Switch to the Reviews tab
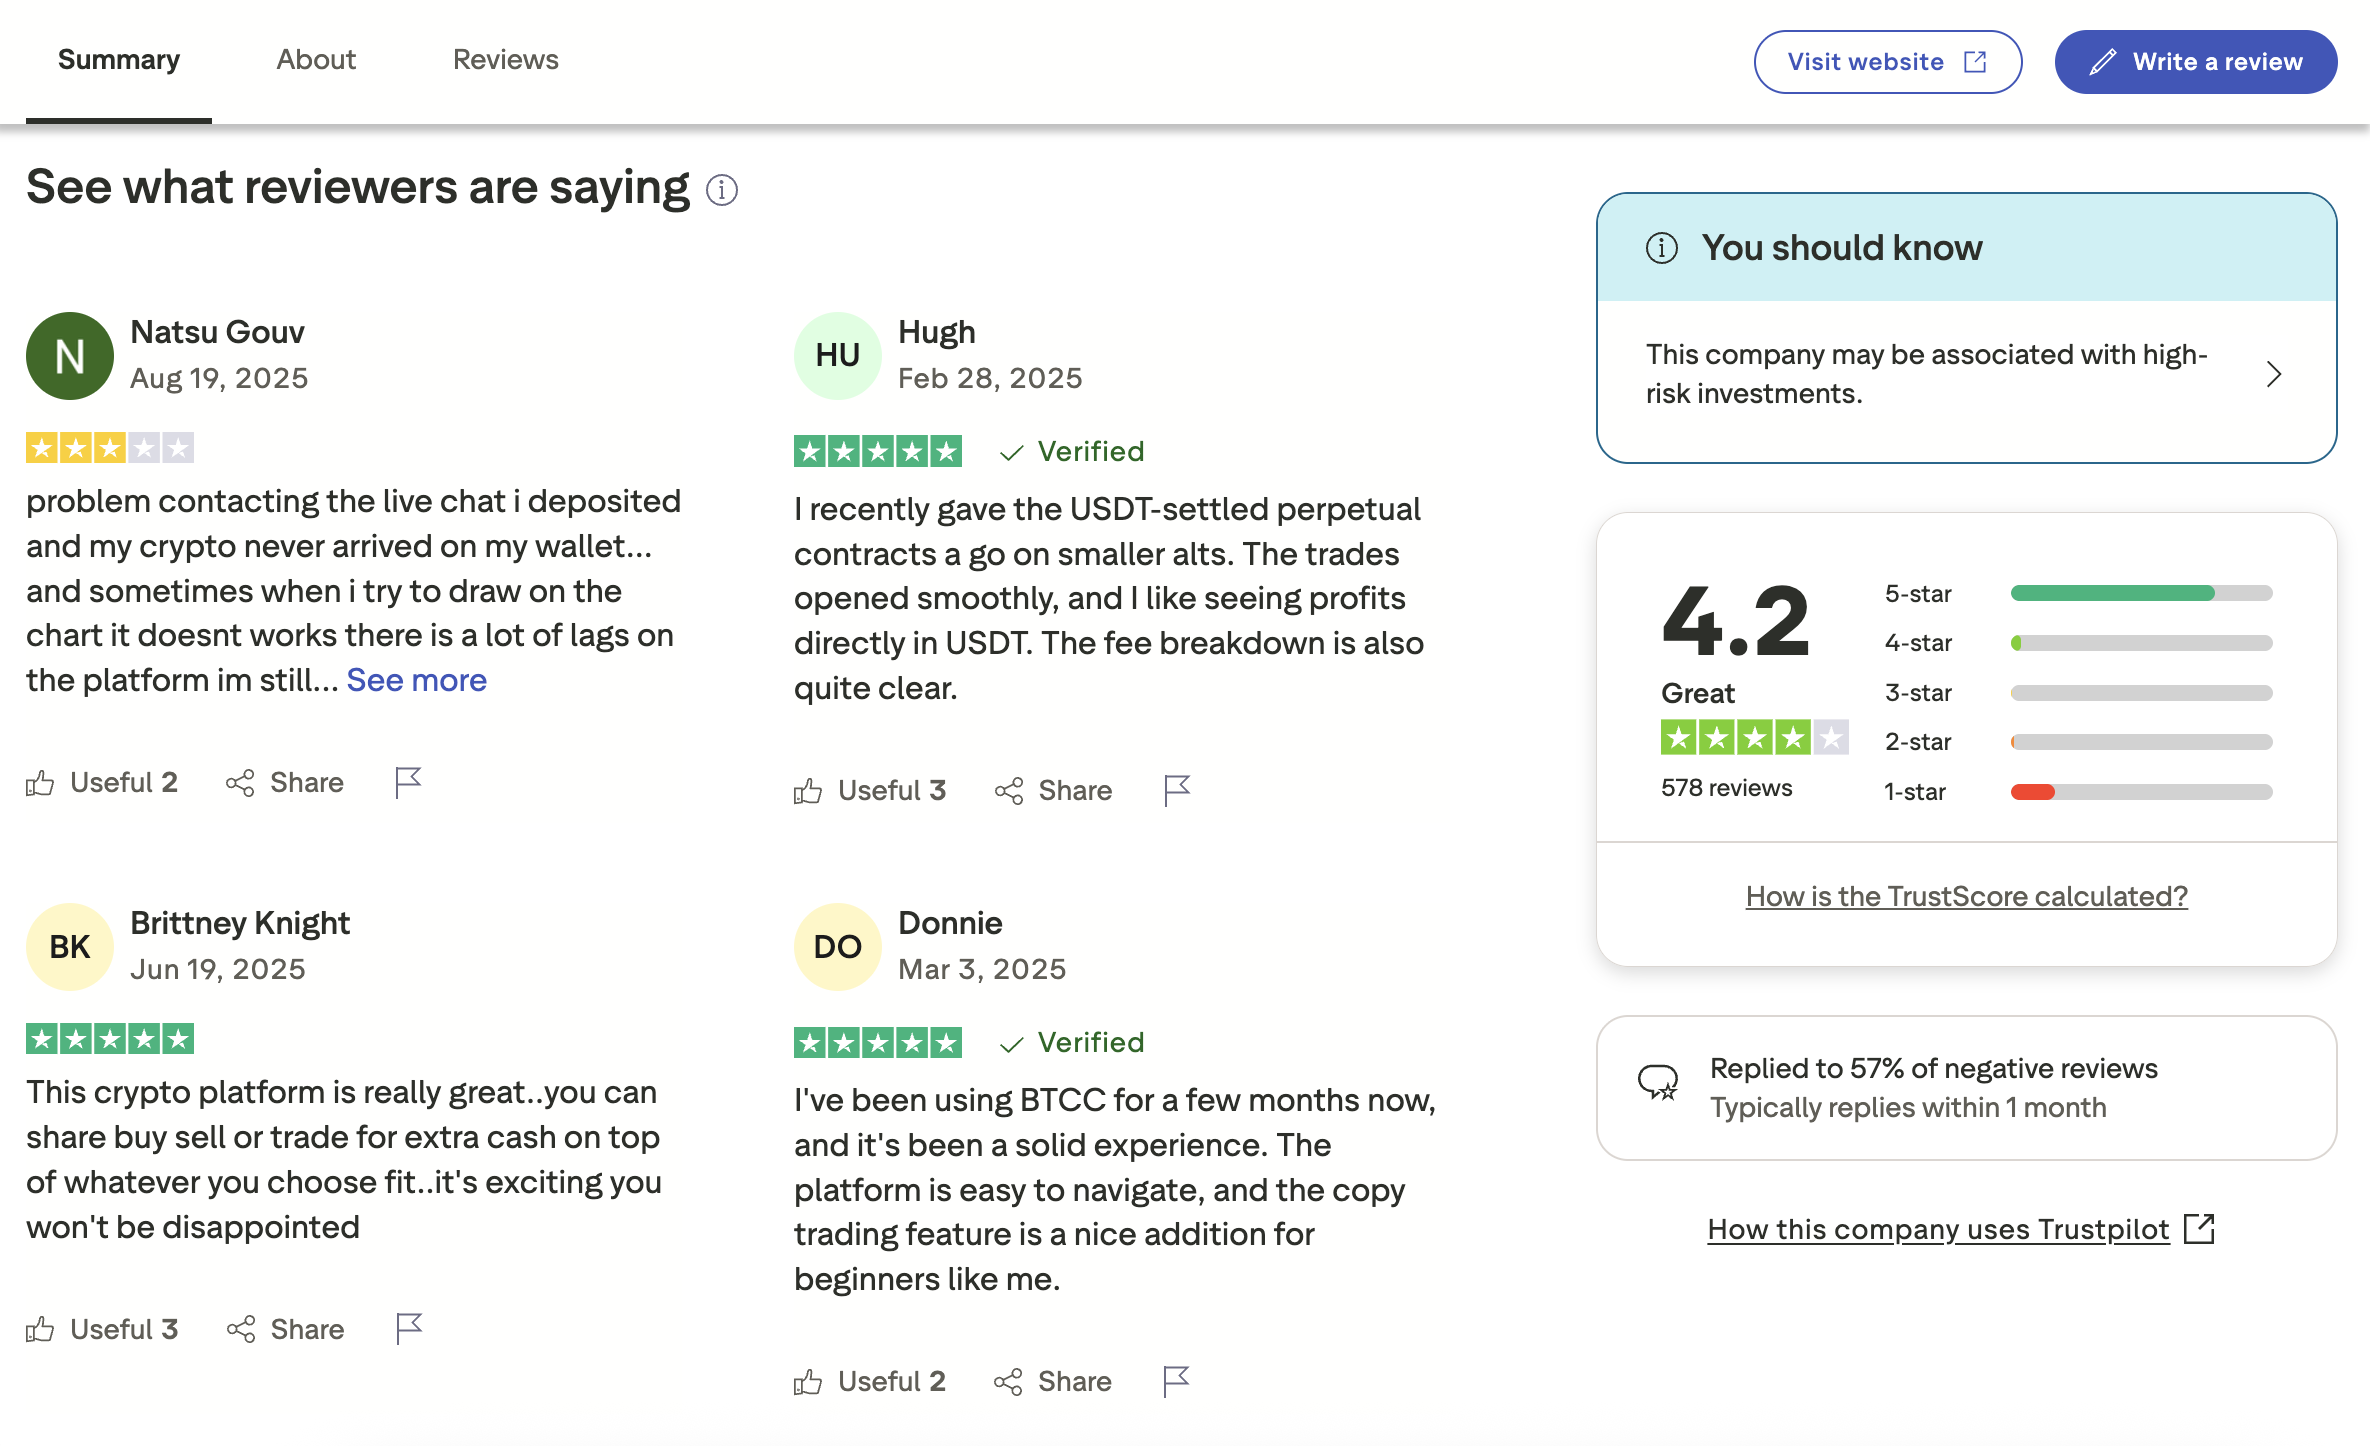This screenshot has height=1446, width=2370. tap(505, 60)
